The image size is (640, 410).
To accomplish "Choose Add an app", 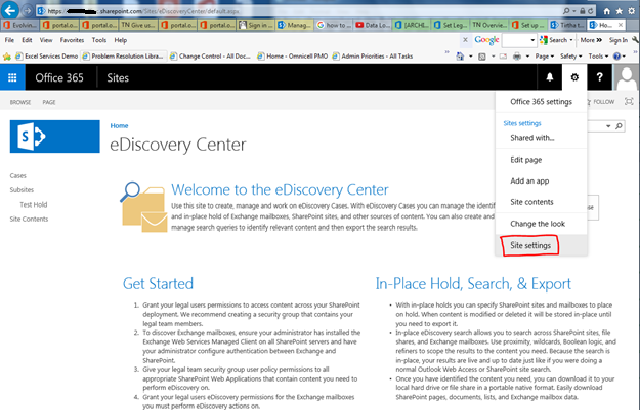I will point(529,181).
